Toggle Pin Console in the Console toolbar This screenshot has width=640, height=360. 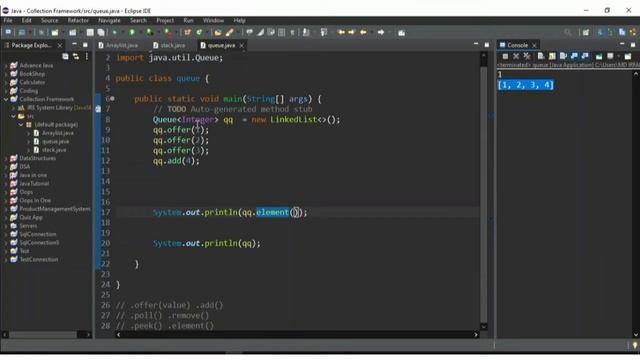click(599, 56)
